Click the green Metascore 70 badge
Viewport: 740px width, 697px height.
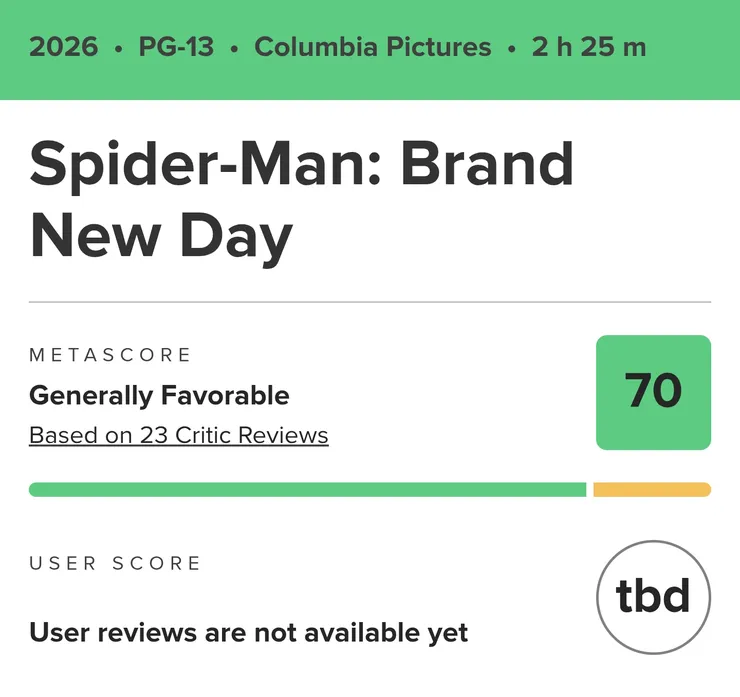click(653, 392)
